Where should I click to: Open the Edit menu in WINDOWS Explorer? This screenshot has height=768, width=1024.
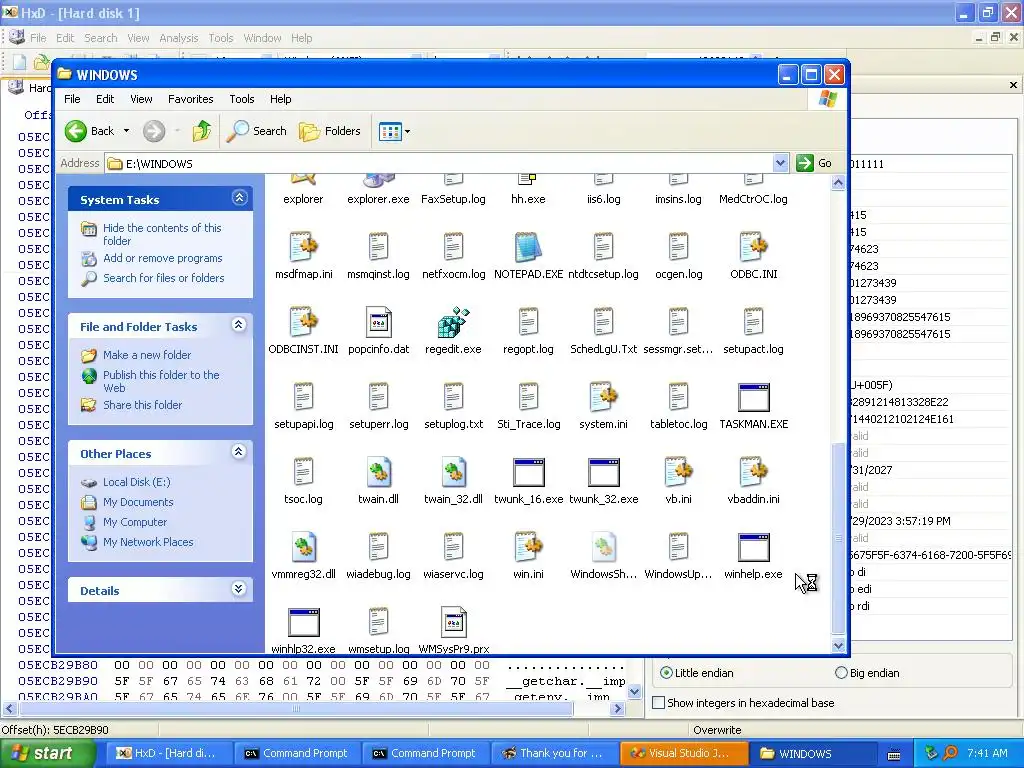coord(105,99)
